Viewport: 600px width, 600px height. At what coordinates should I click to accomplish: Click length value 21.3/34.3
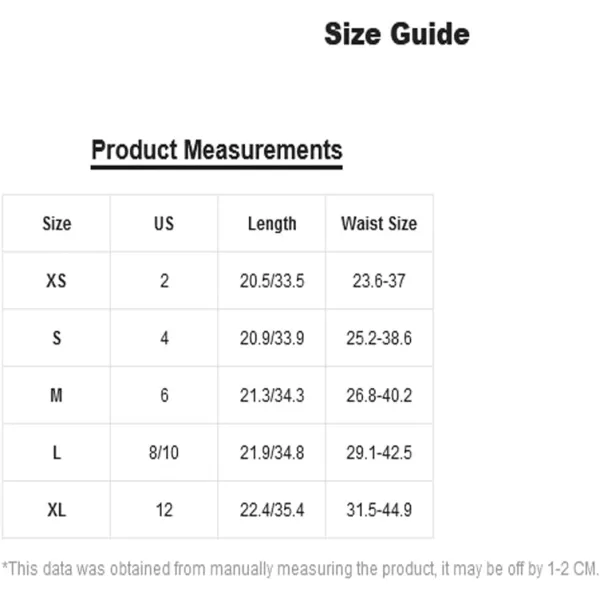point(272,395)
